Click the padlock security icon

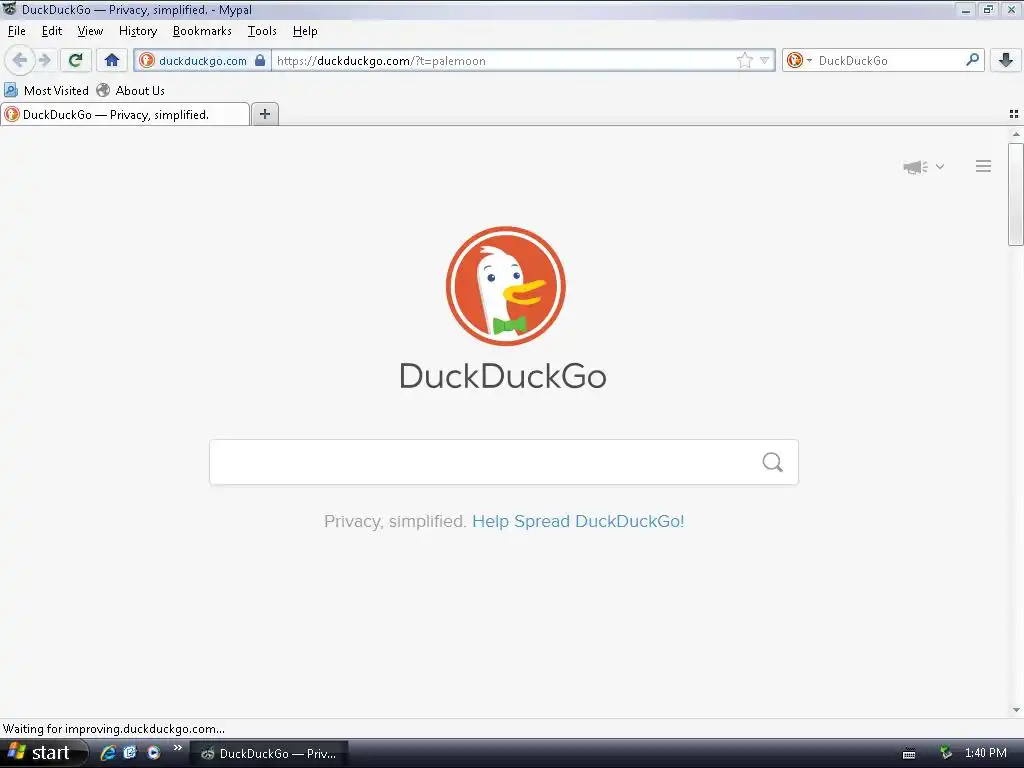pos(260,60)
